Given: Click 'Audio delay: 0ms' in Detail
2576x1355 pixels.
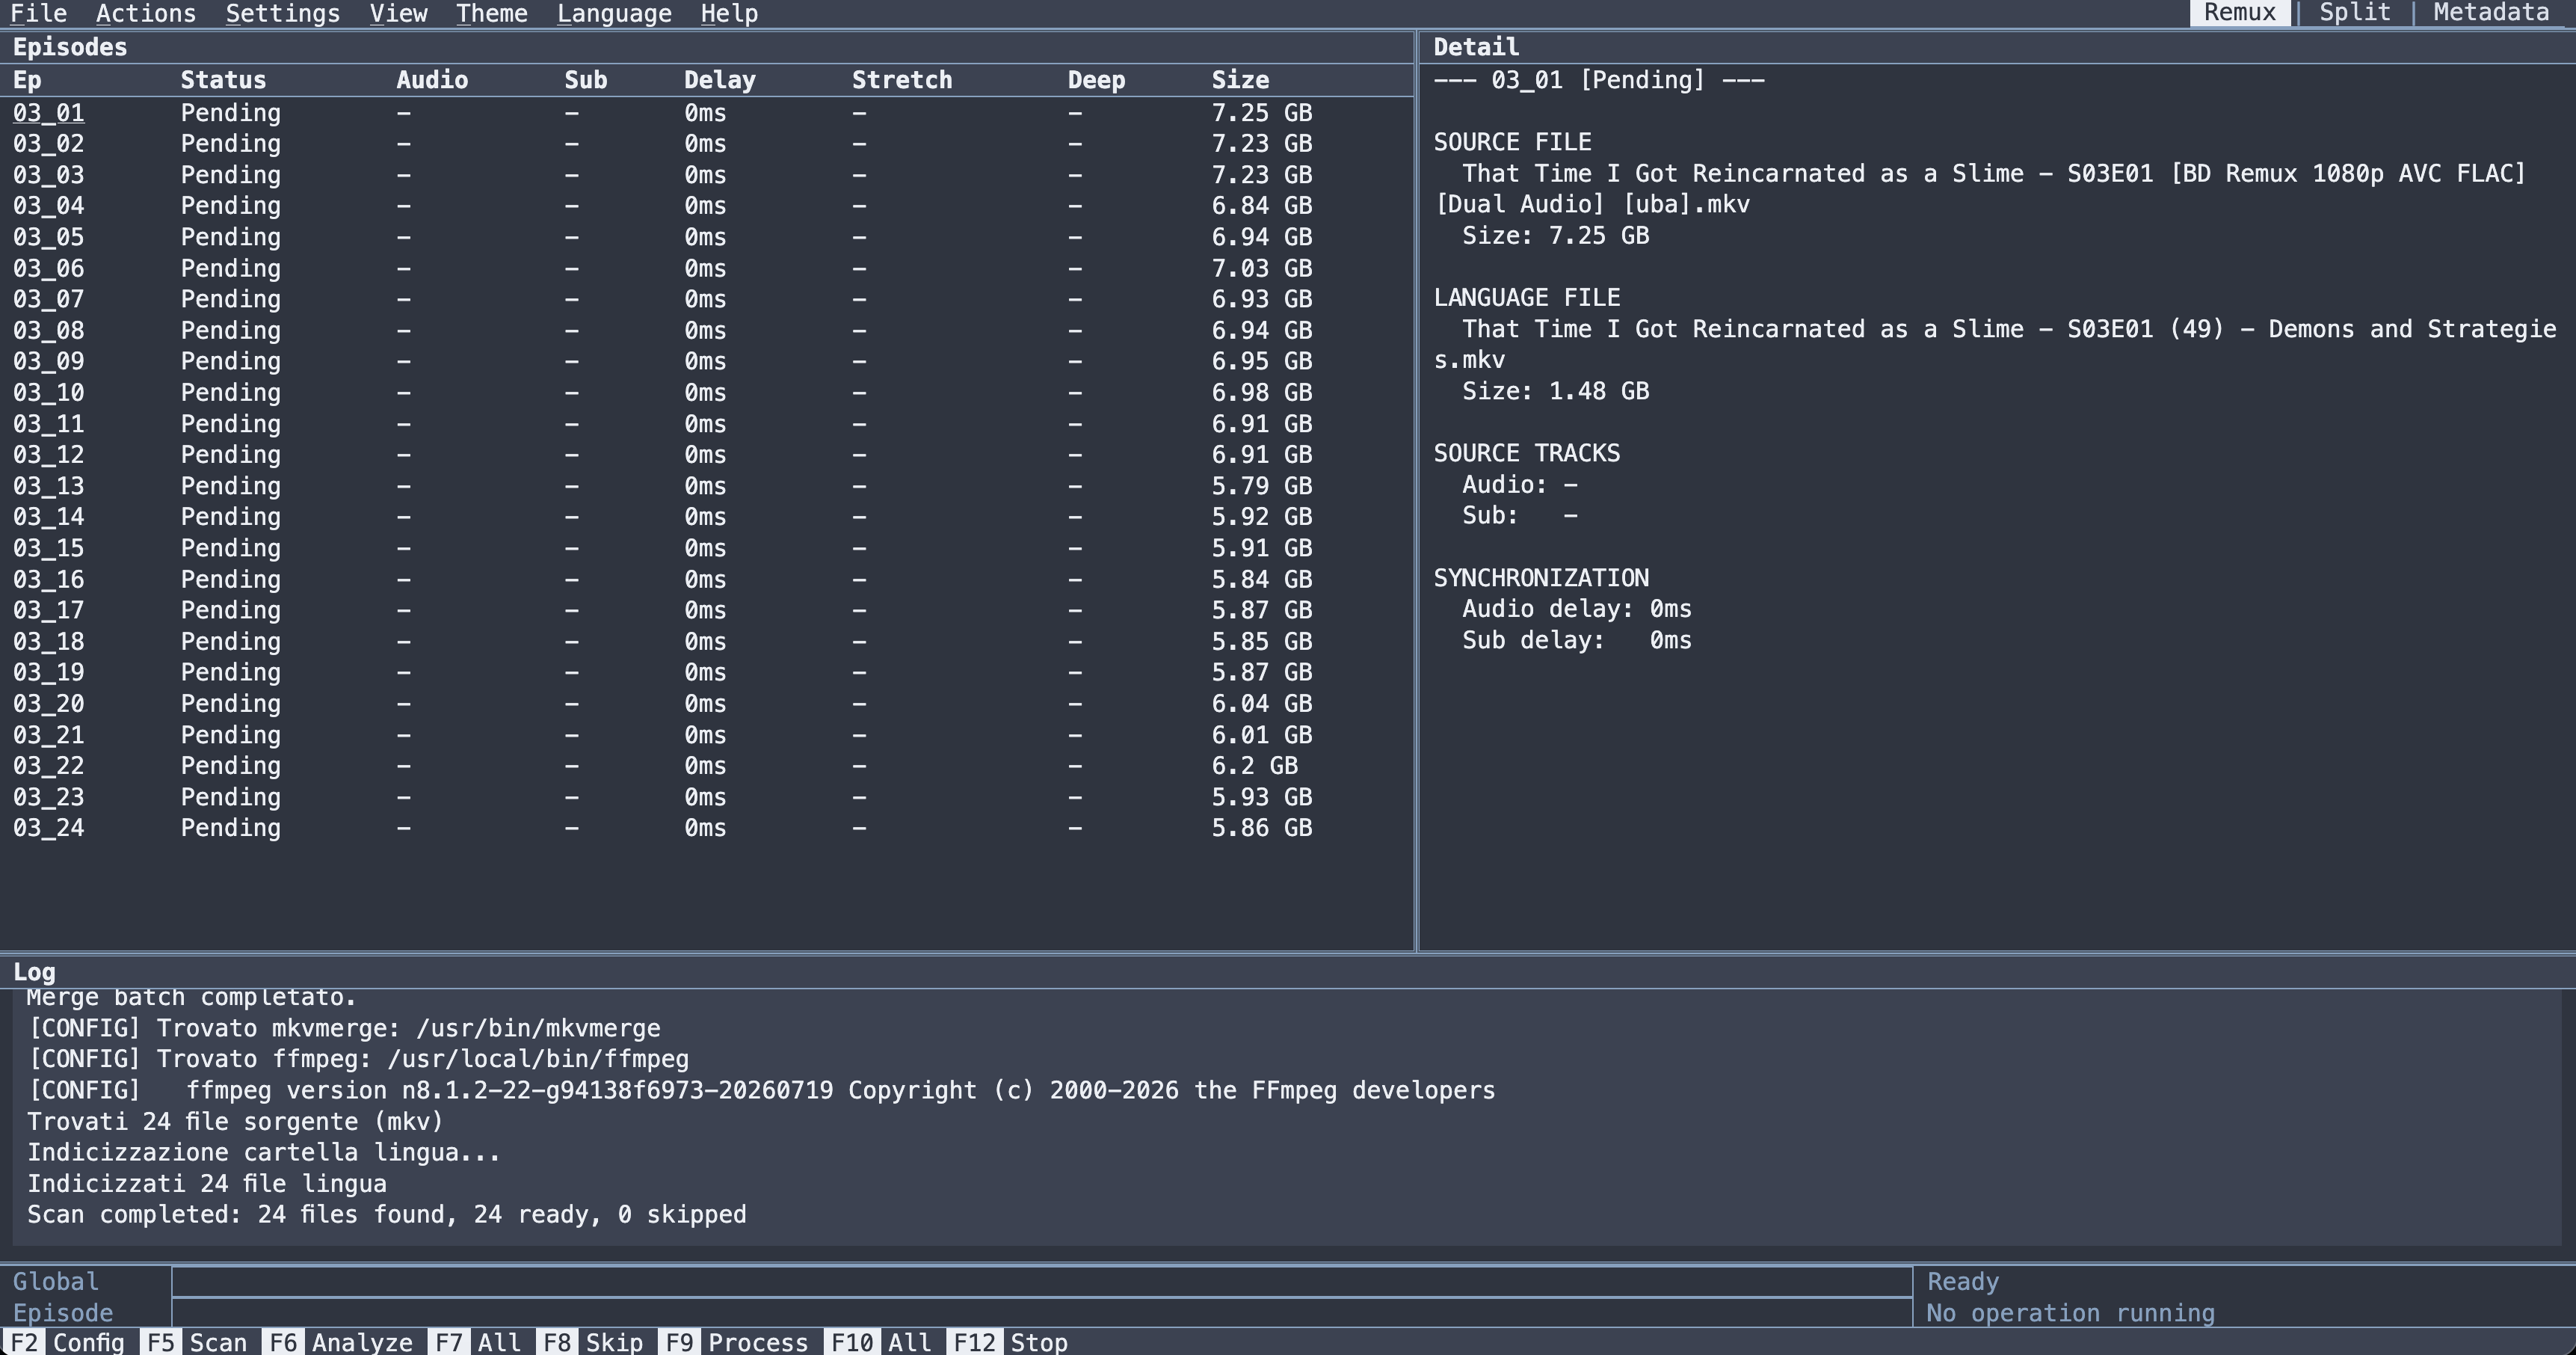Looking at the screenshot, I should point(1577,609).
